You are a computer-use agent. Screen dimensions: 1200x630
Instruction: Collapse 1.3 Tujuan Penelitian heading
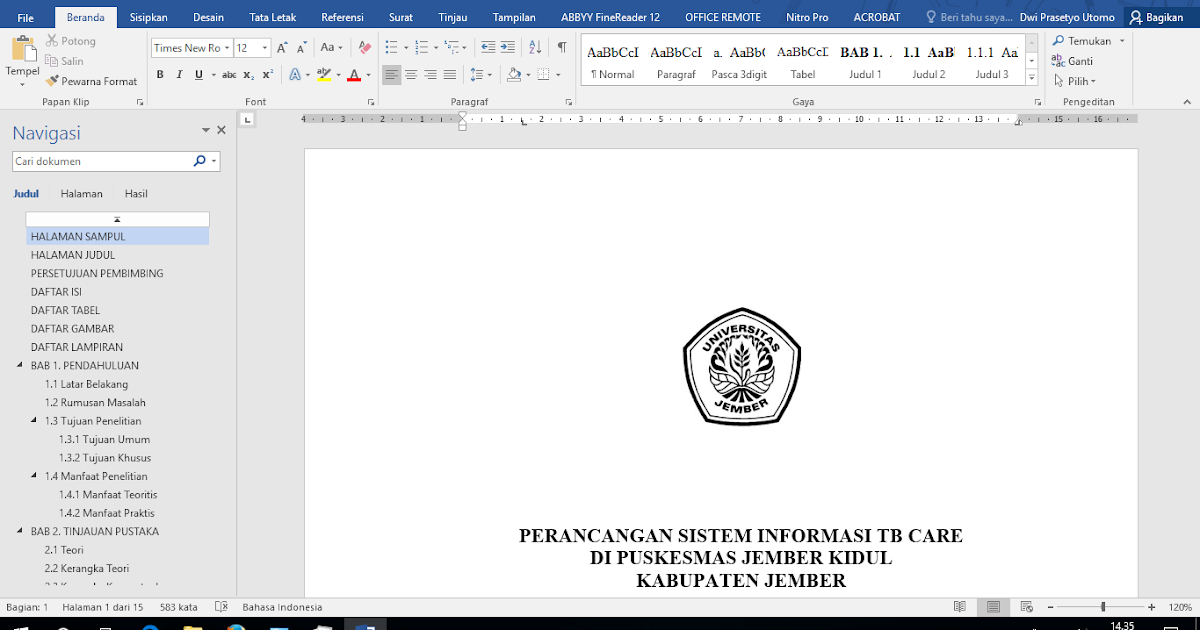34,421
